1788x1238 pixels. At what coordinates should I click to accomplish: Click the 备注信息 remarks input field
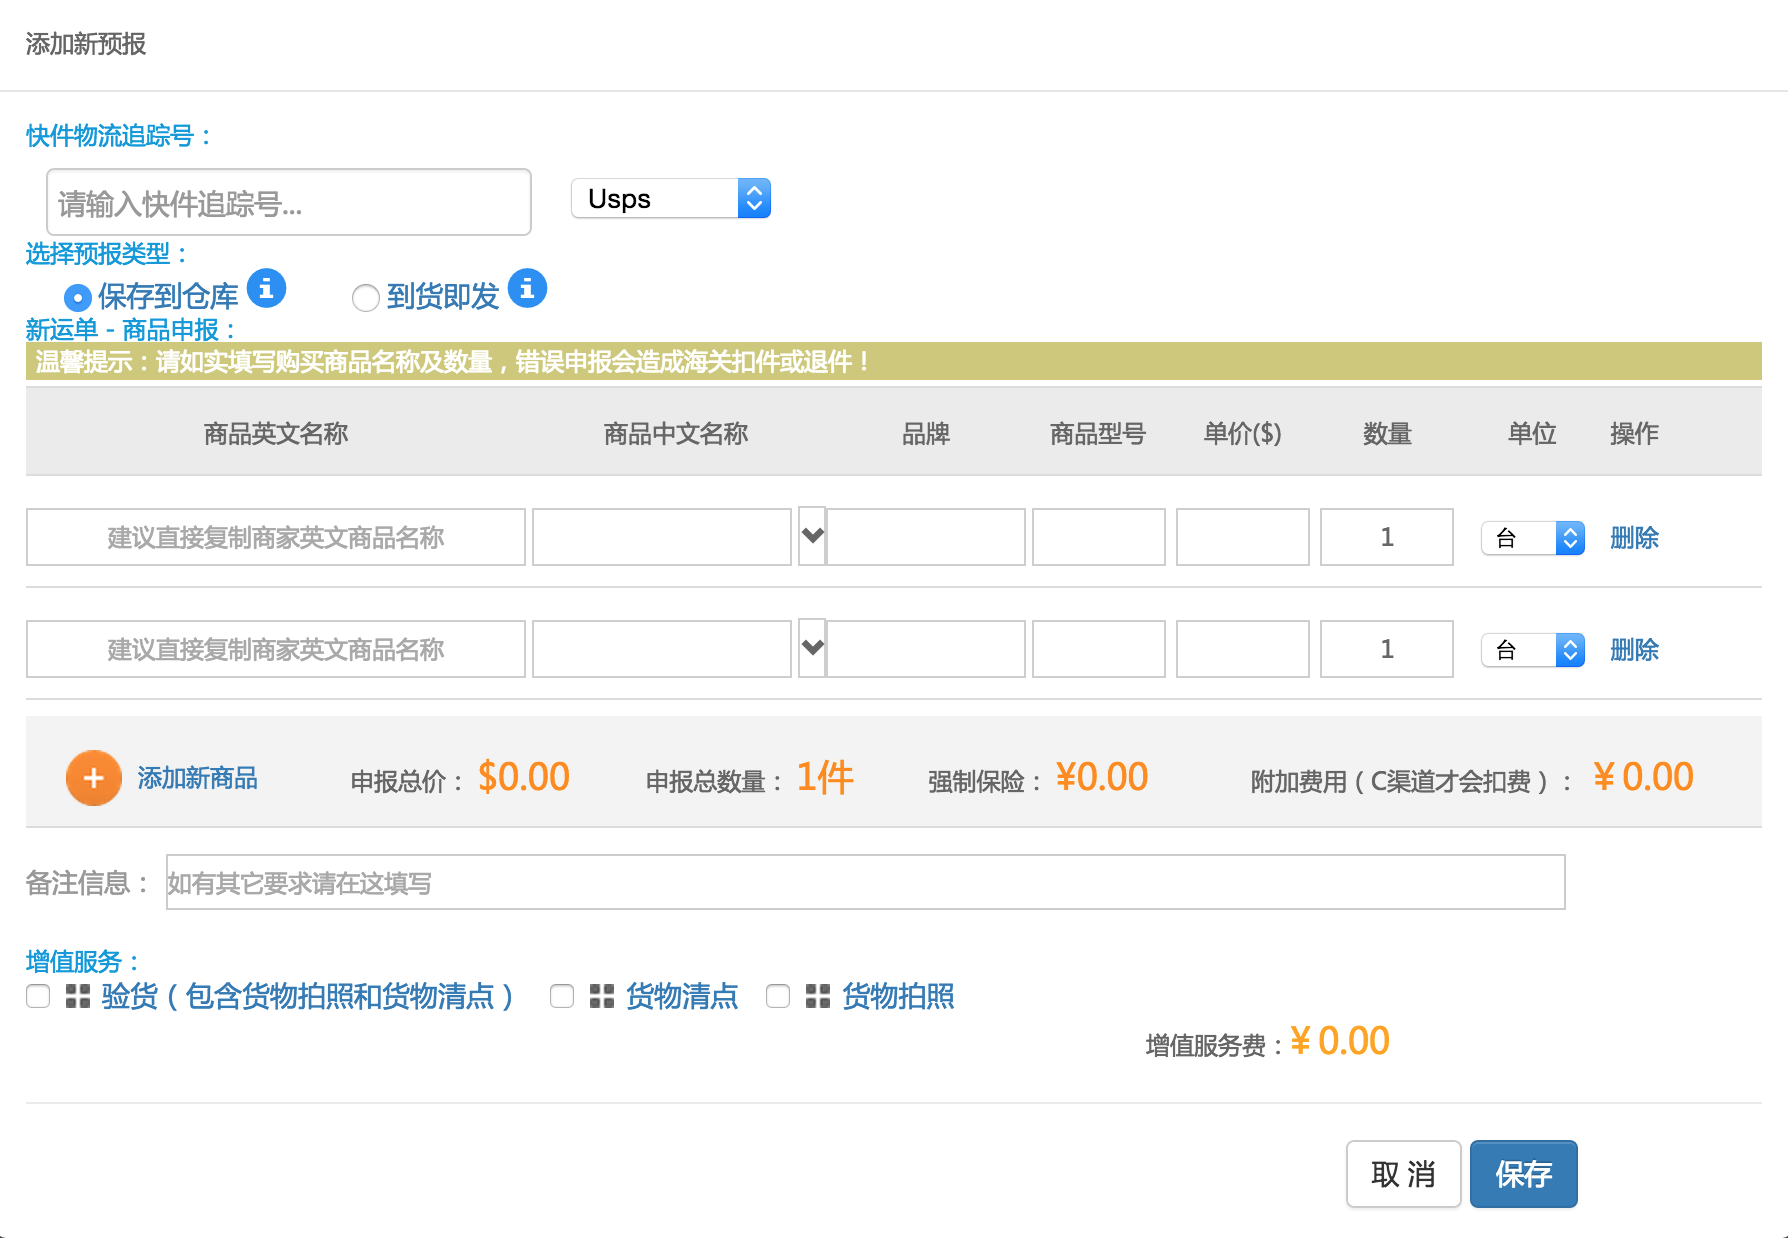point(866,882)
